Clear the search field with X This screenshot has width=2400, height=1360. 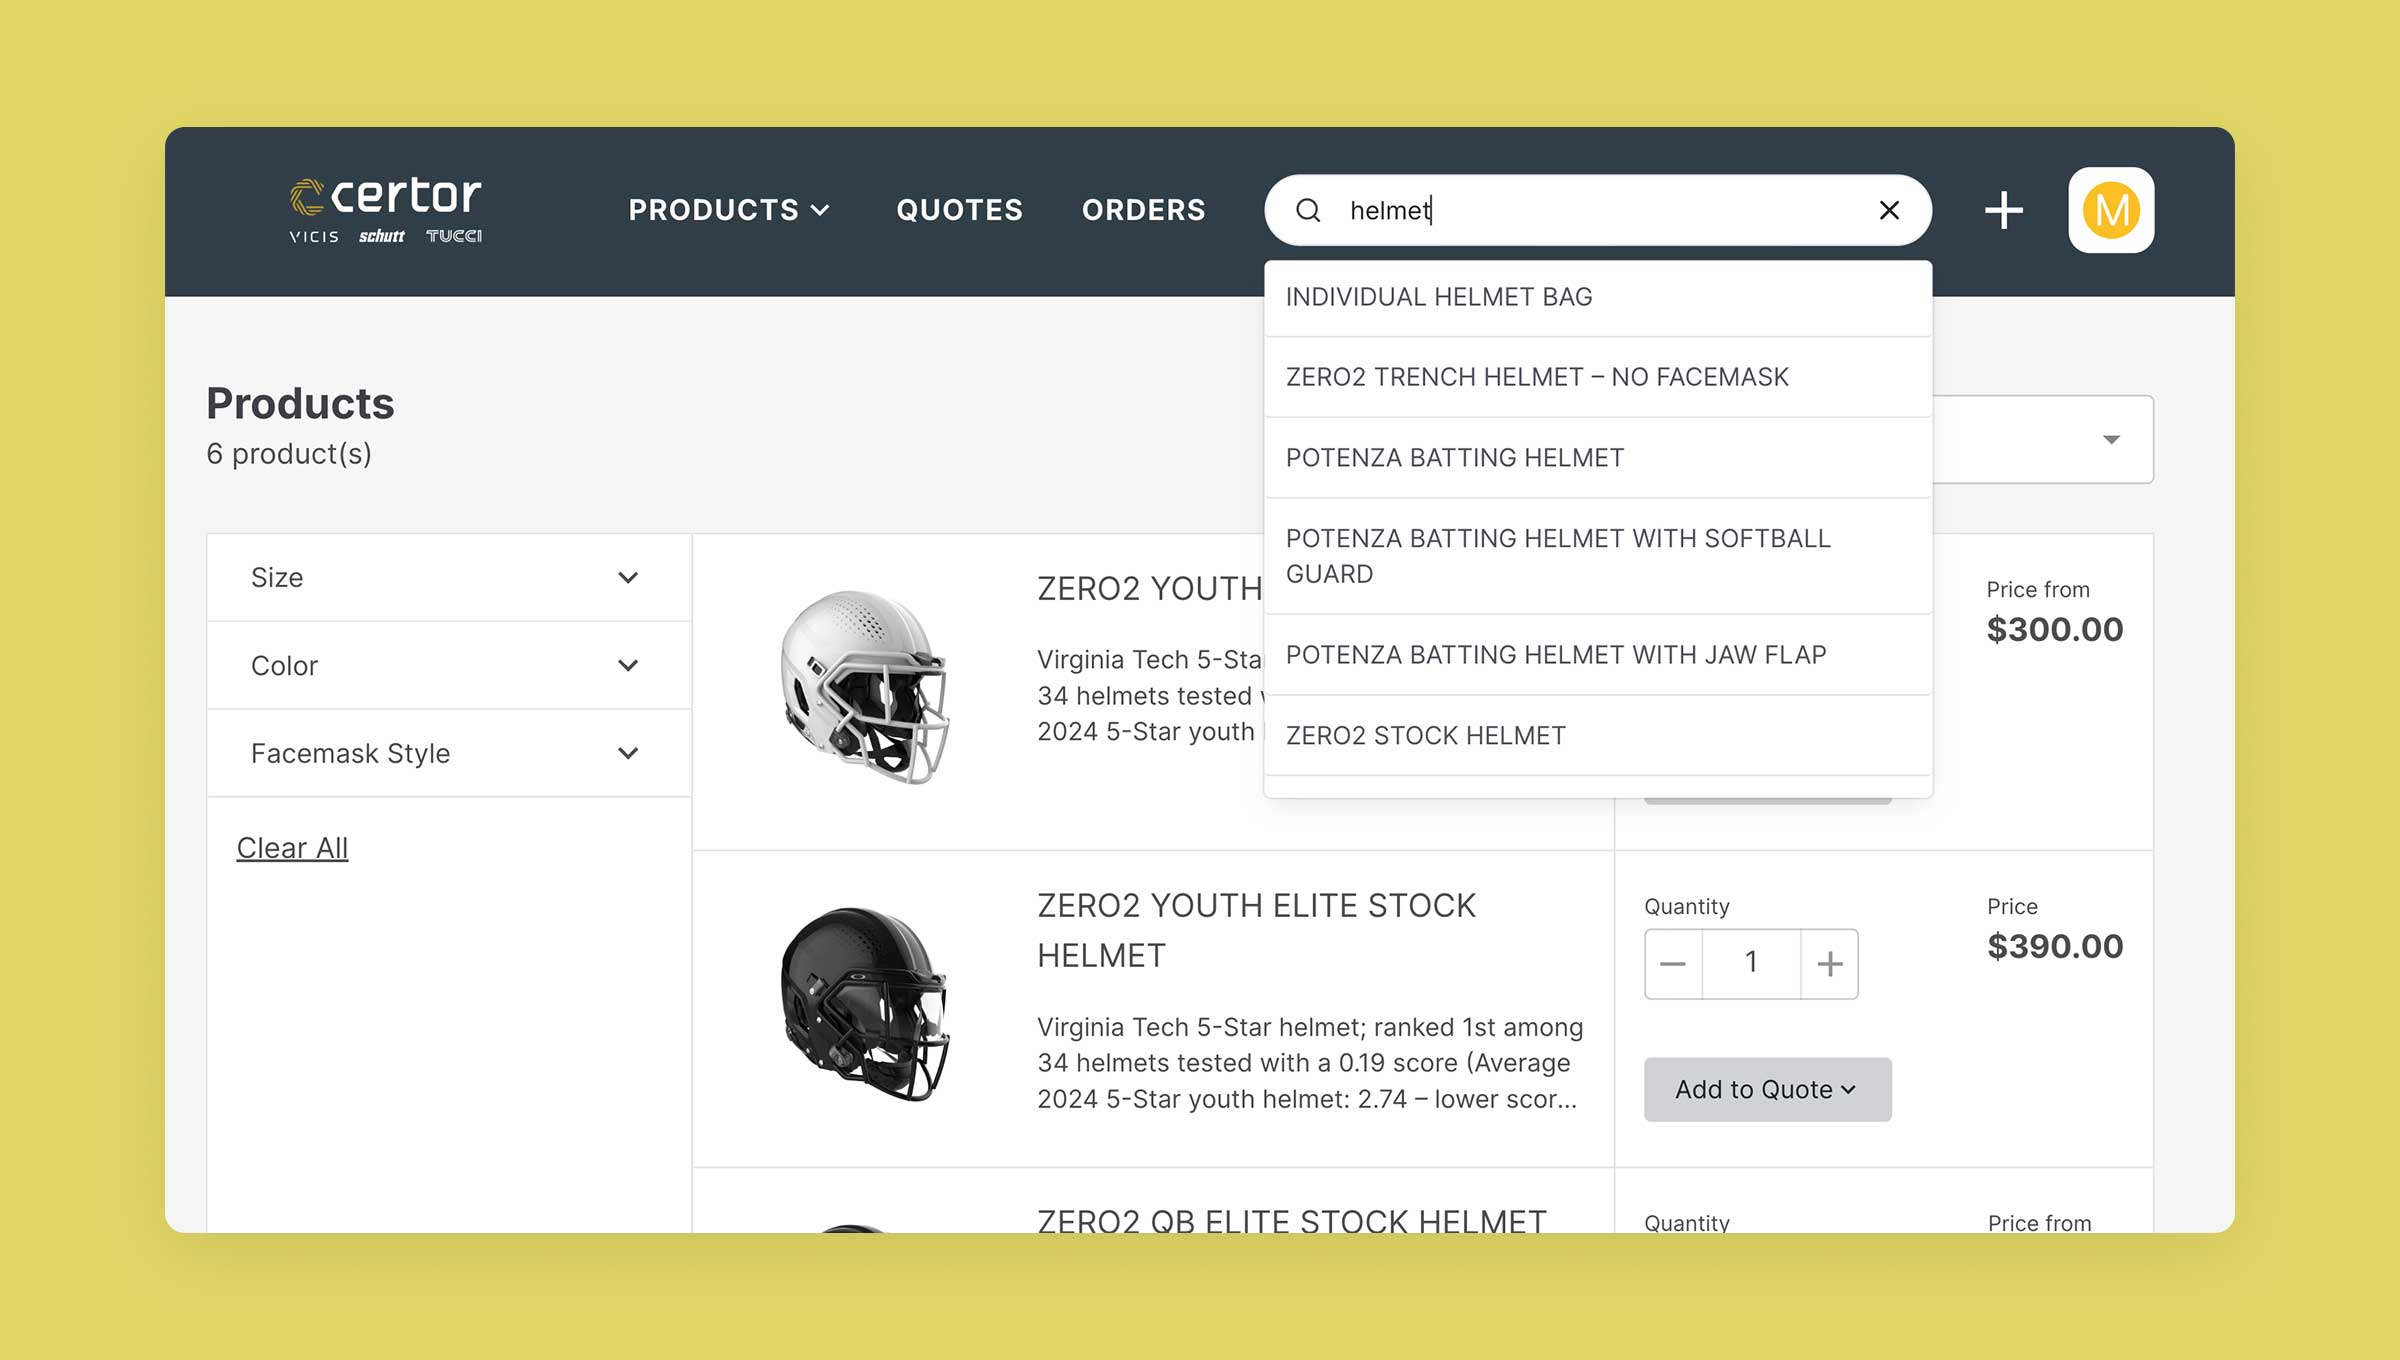[x=1889, y=210]
